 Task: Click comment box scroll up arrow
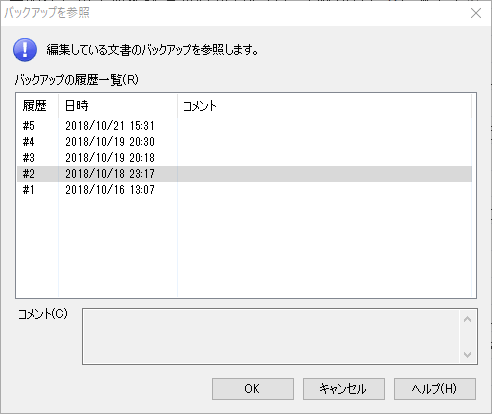(x=467, y=319)
